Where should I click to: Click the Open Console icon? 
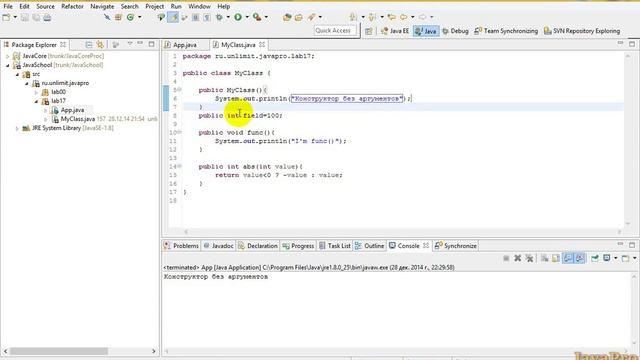[625, 258]
